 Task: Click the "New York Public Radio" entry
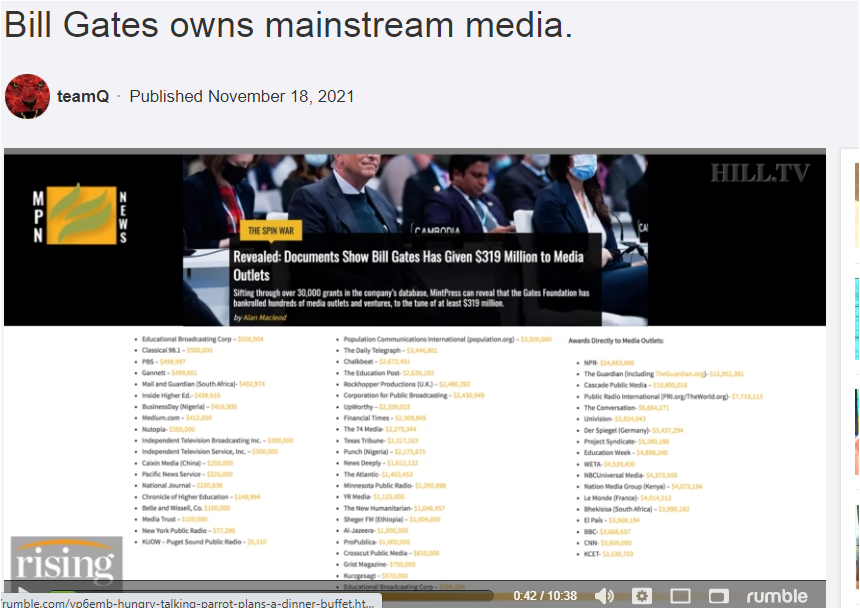click(188, 531)
